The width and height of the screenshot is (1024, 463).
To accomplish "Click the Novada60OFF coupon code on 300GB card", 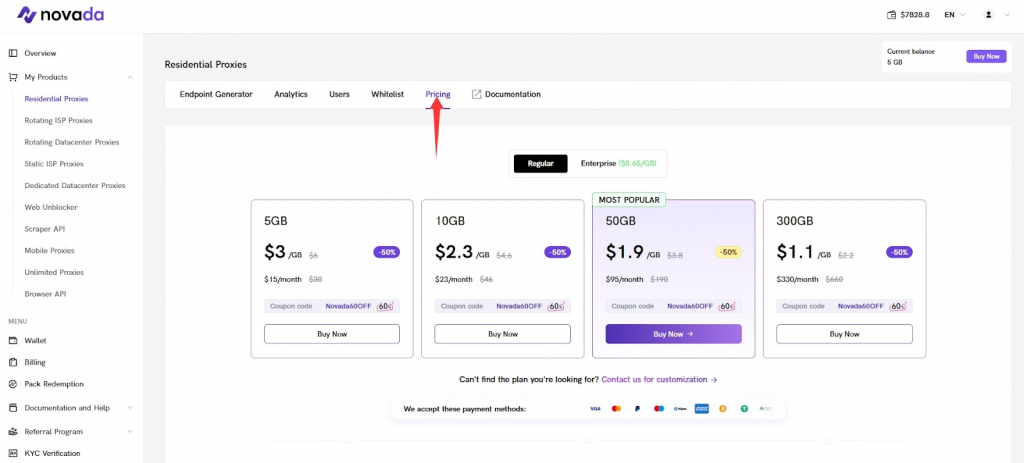I will point(861,306).
